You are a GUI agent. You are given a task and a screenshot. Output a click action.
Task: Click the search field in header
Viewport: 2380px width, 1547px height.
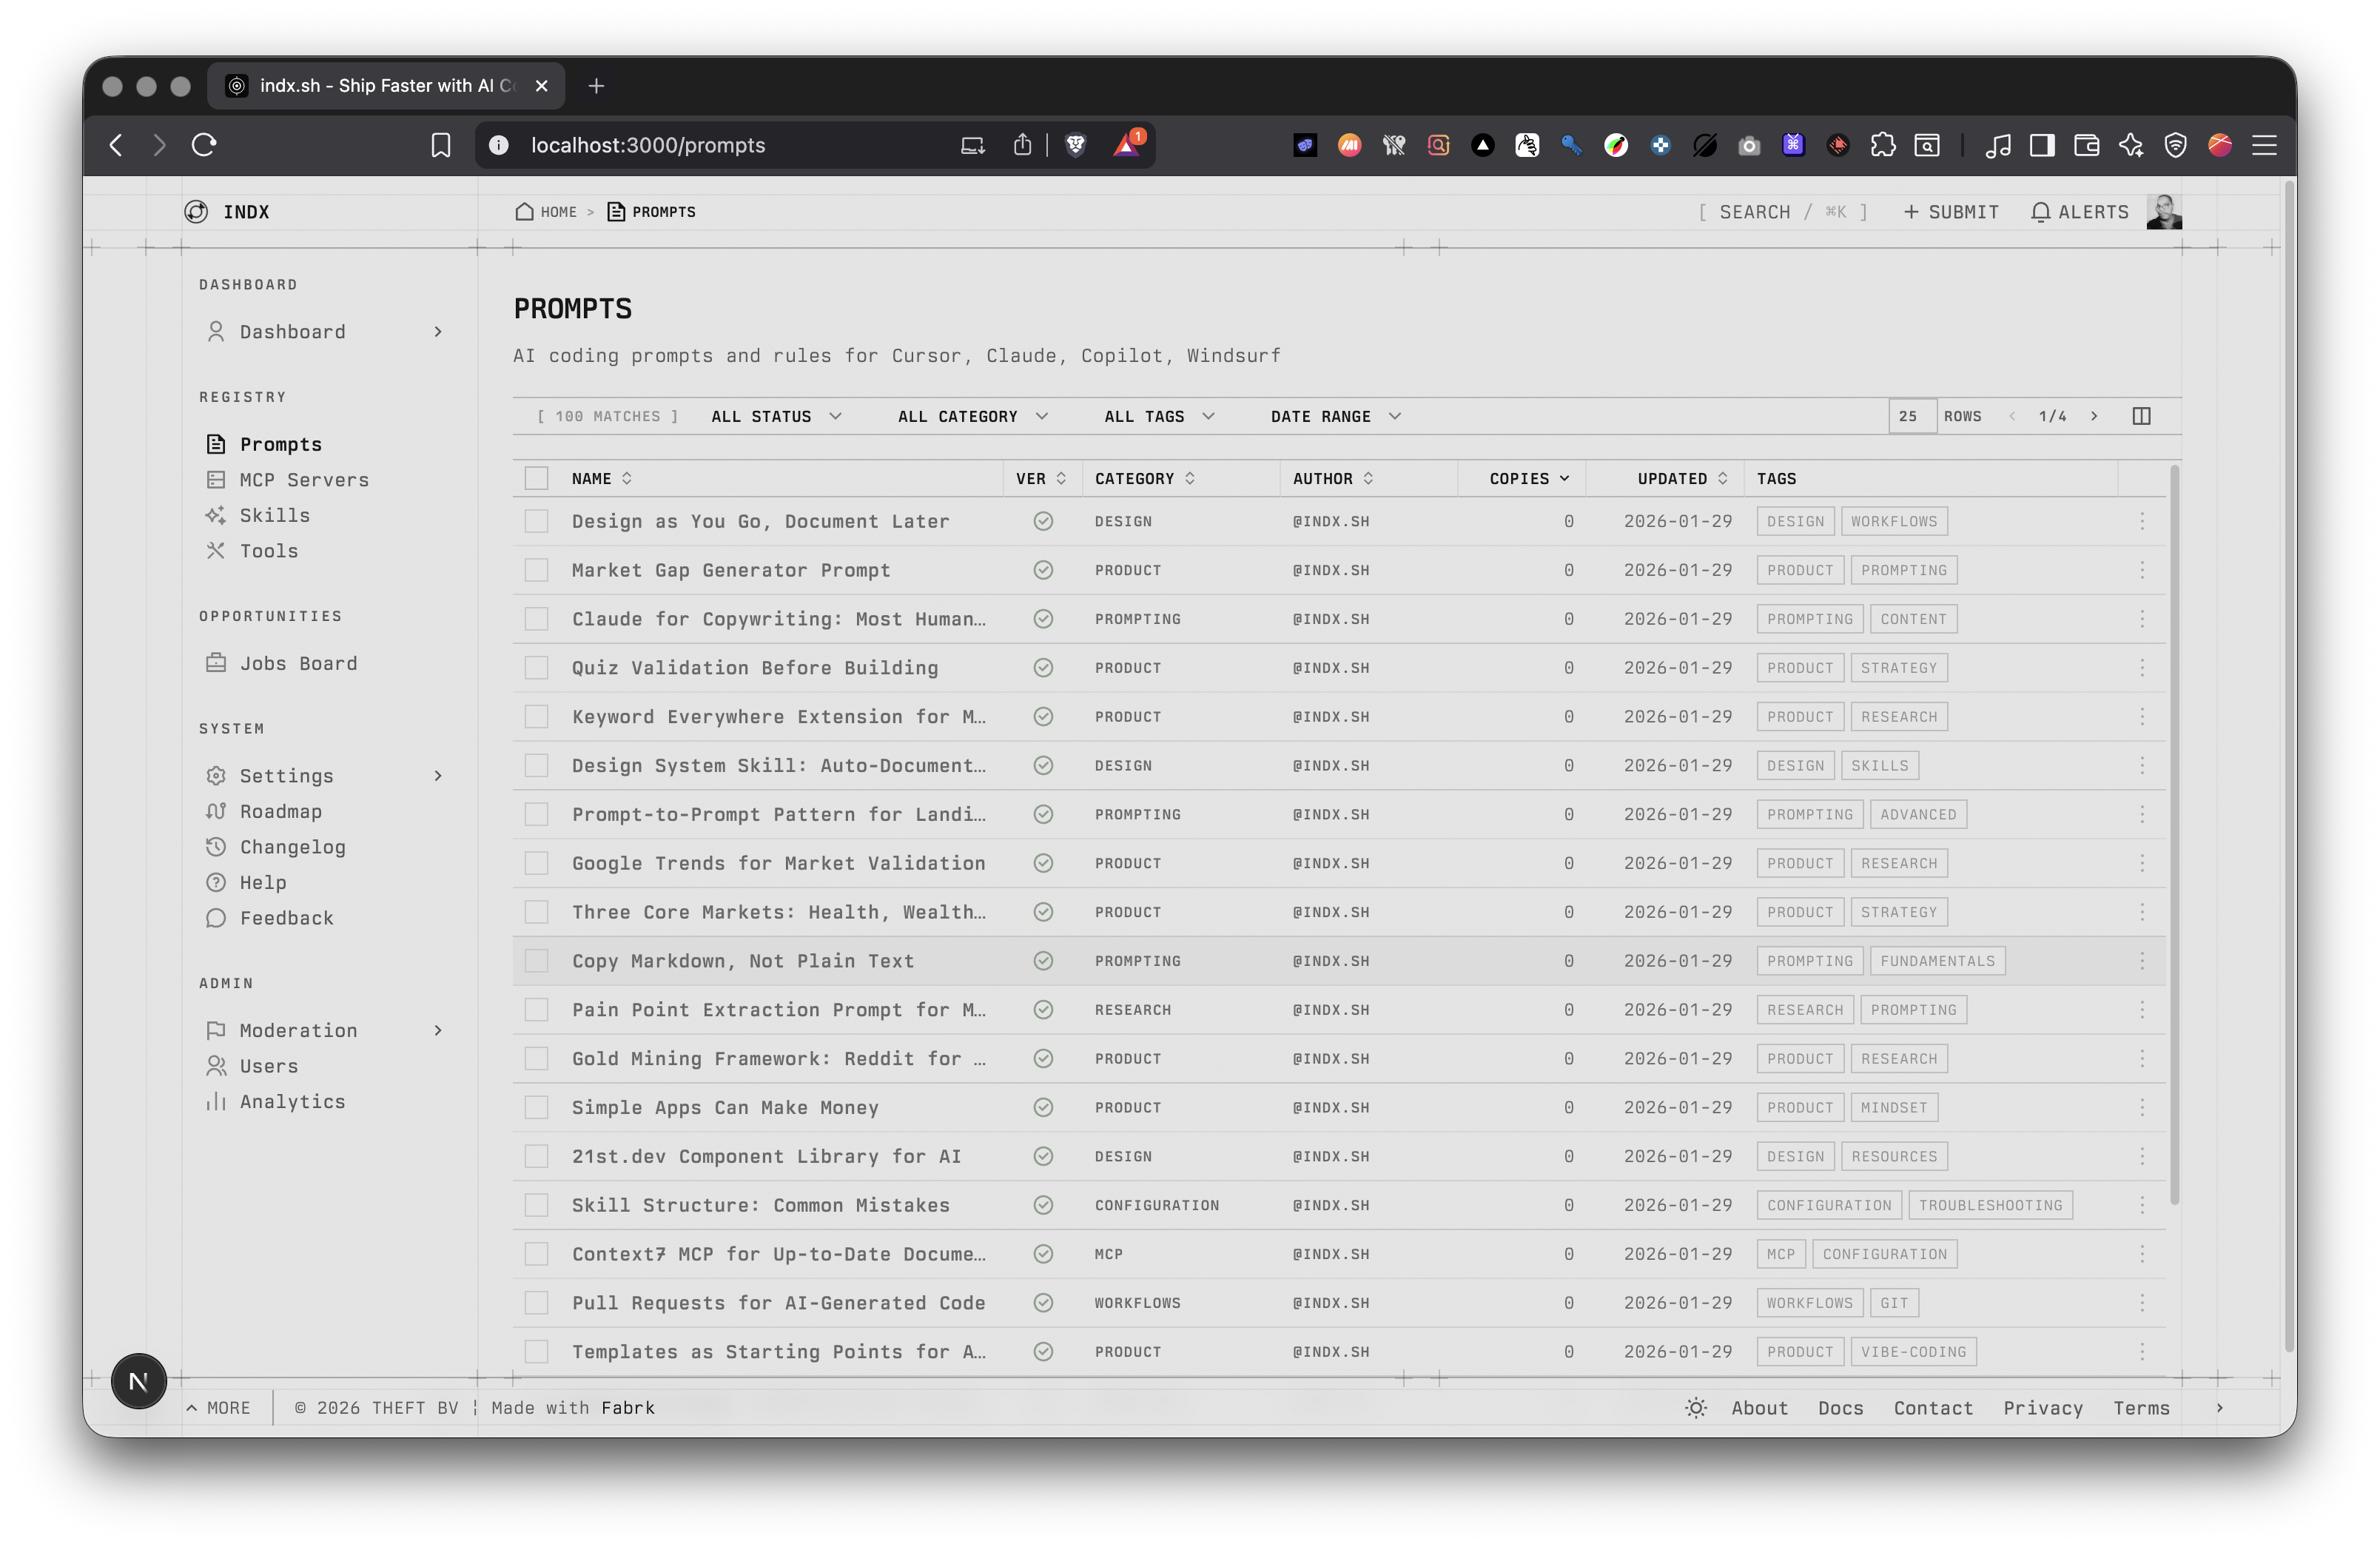pyautogui.click(x=1782, y=212)
